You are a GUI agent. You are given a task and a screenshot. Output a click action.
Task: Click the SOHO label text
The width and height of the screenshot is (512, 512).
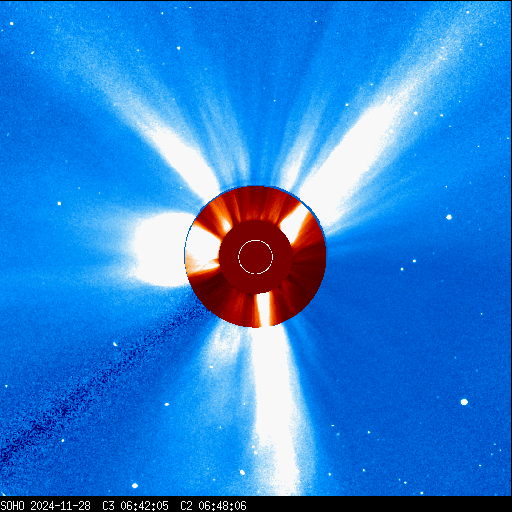click(12, 506)
